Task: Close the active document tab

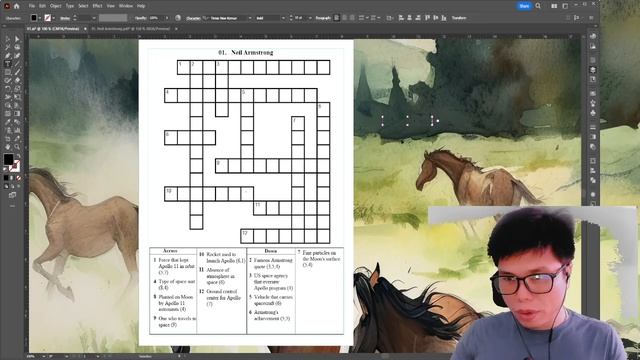Action: click(x=85, y=29)
